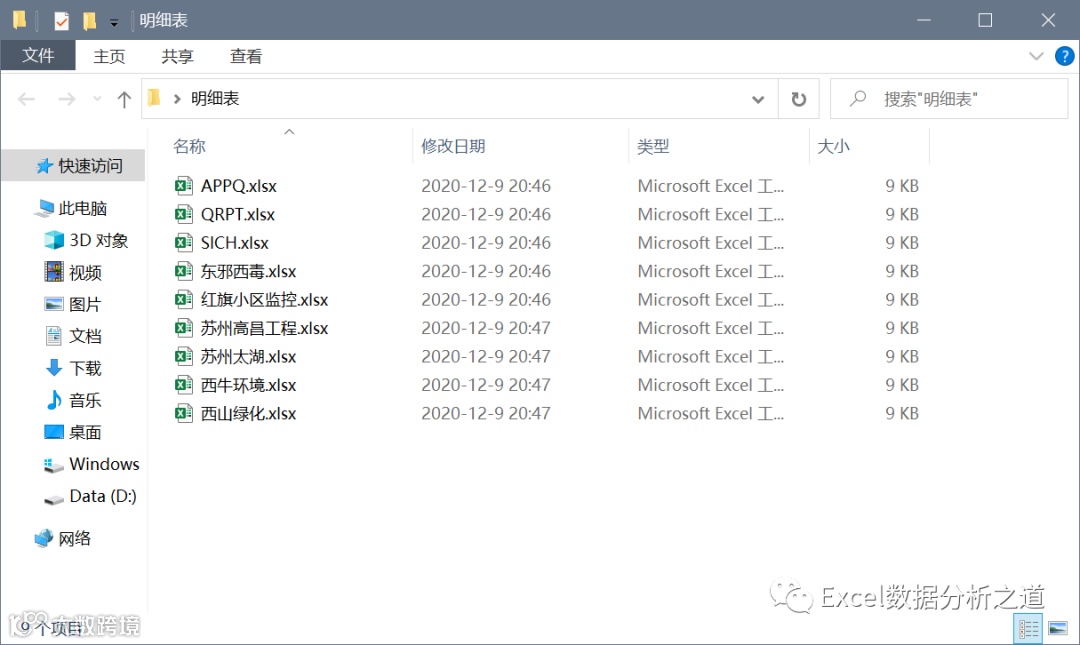
Task: Click the new folder icon in title bar
Action: click(90, 21)
